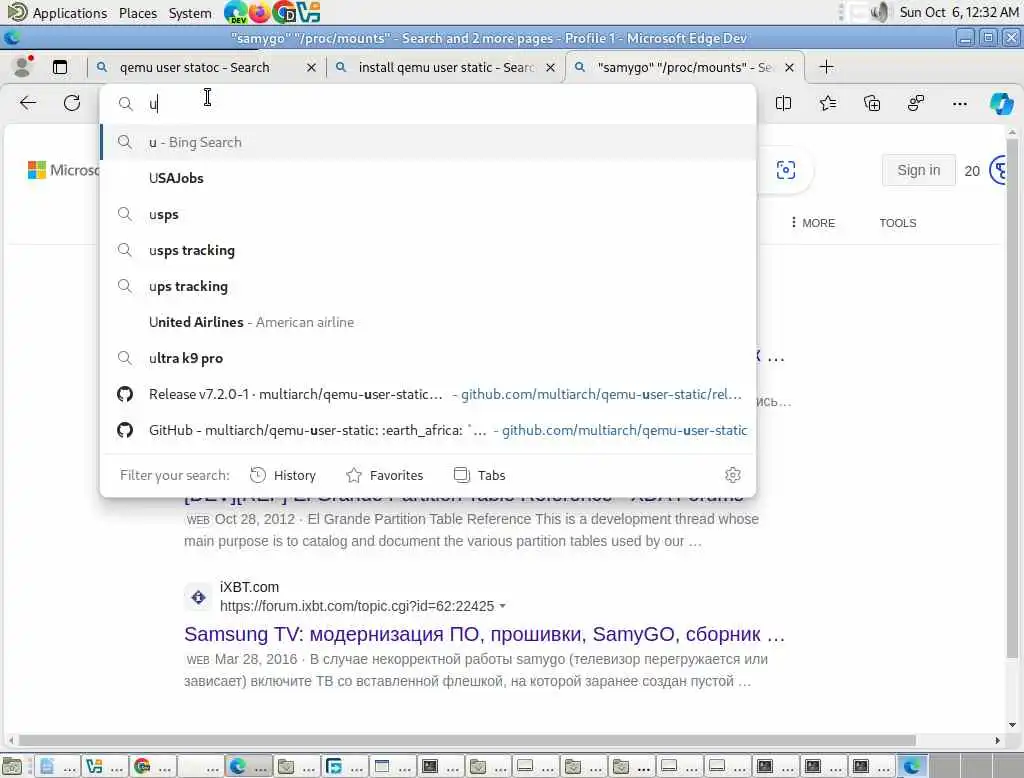The width and height of the screenshot is (1024, 778).
Task: Choose the 'usps' suggestion
Action: 428,214
